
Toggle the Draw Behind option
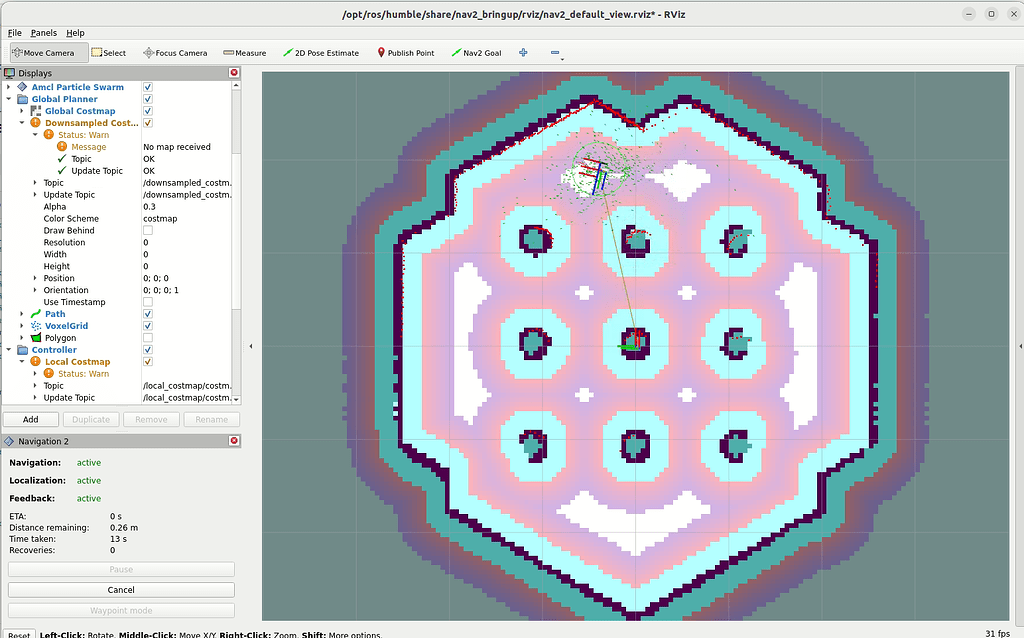[x=147, y=230]
